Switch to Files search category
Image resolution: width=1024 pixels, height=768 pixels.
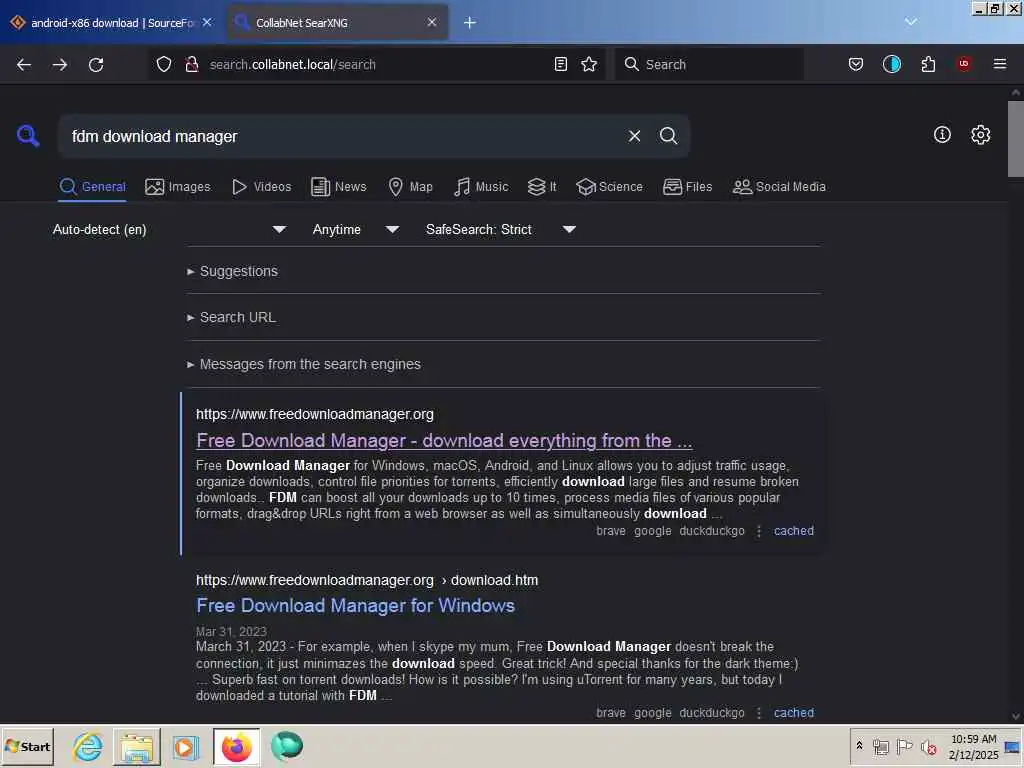687,187
